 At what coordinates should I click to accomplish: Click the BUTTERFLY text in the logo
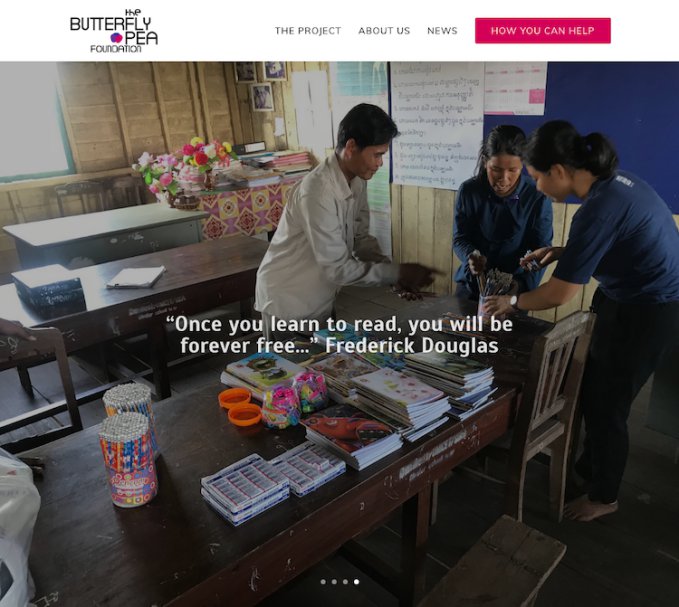pyautogui.click(x=110, y=24)
